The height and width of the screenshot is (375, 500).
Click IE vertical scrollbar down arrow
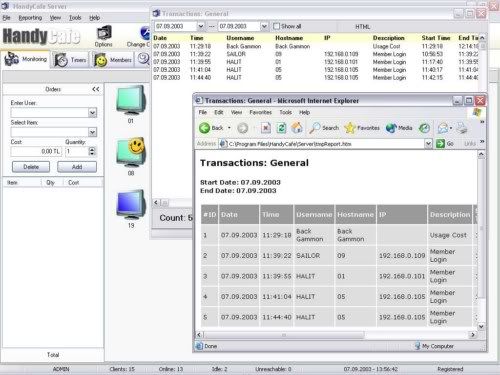pyautogui.click(x=481, y=326)
